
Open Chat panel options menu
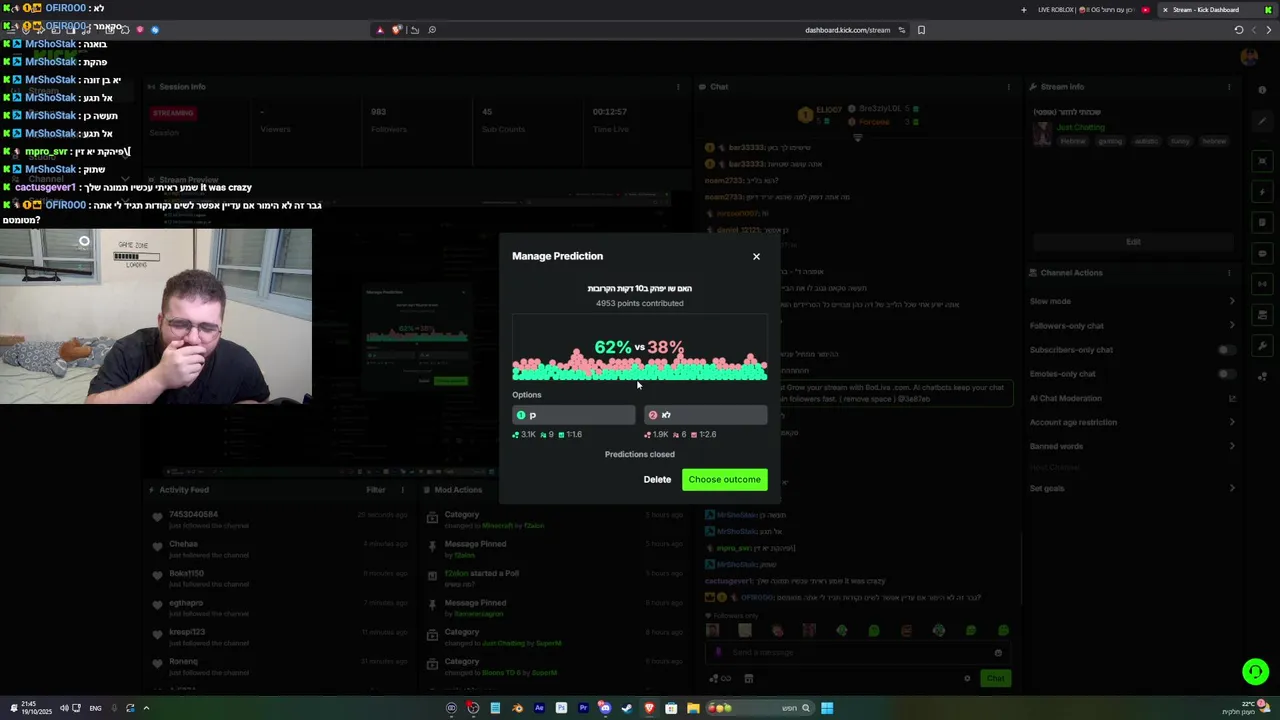(1008, 87)
